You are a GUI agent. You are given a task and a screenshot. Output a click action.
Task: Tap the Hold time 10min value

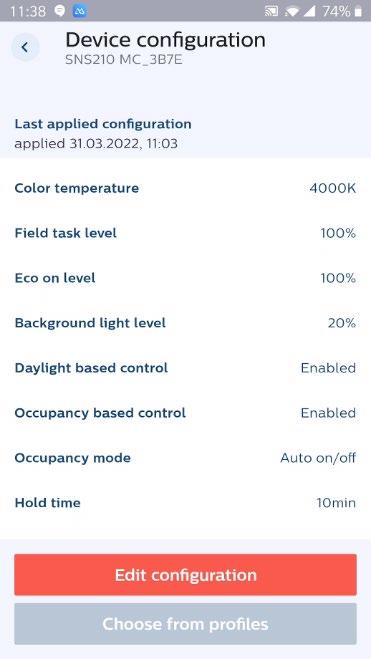click(336, 503)
